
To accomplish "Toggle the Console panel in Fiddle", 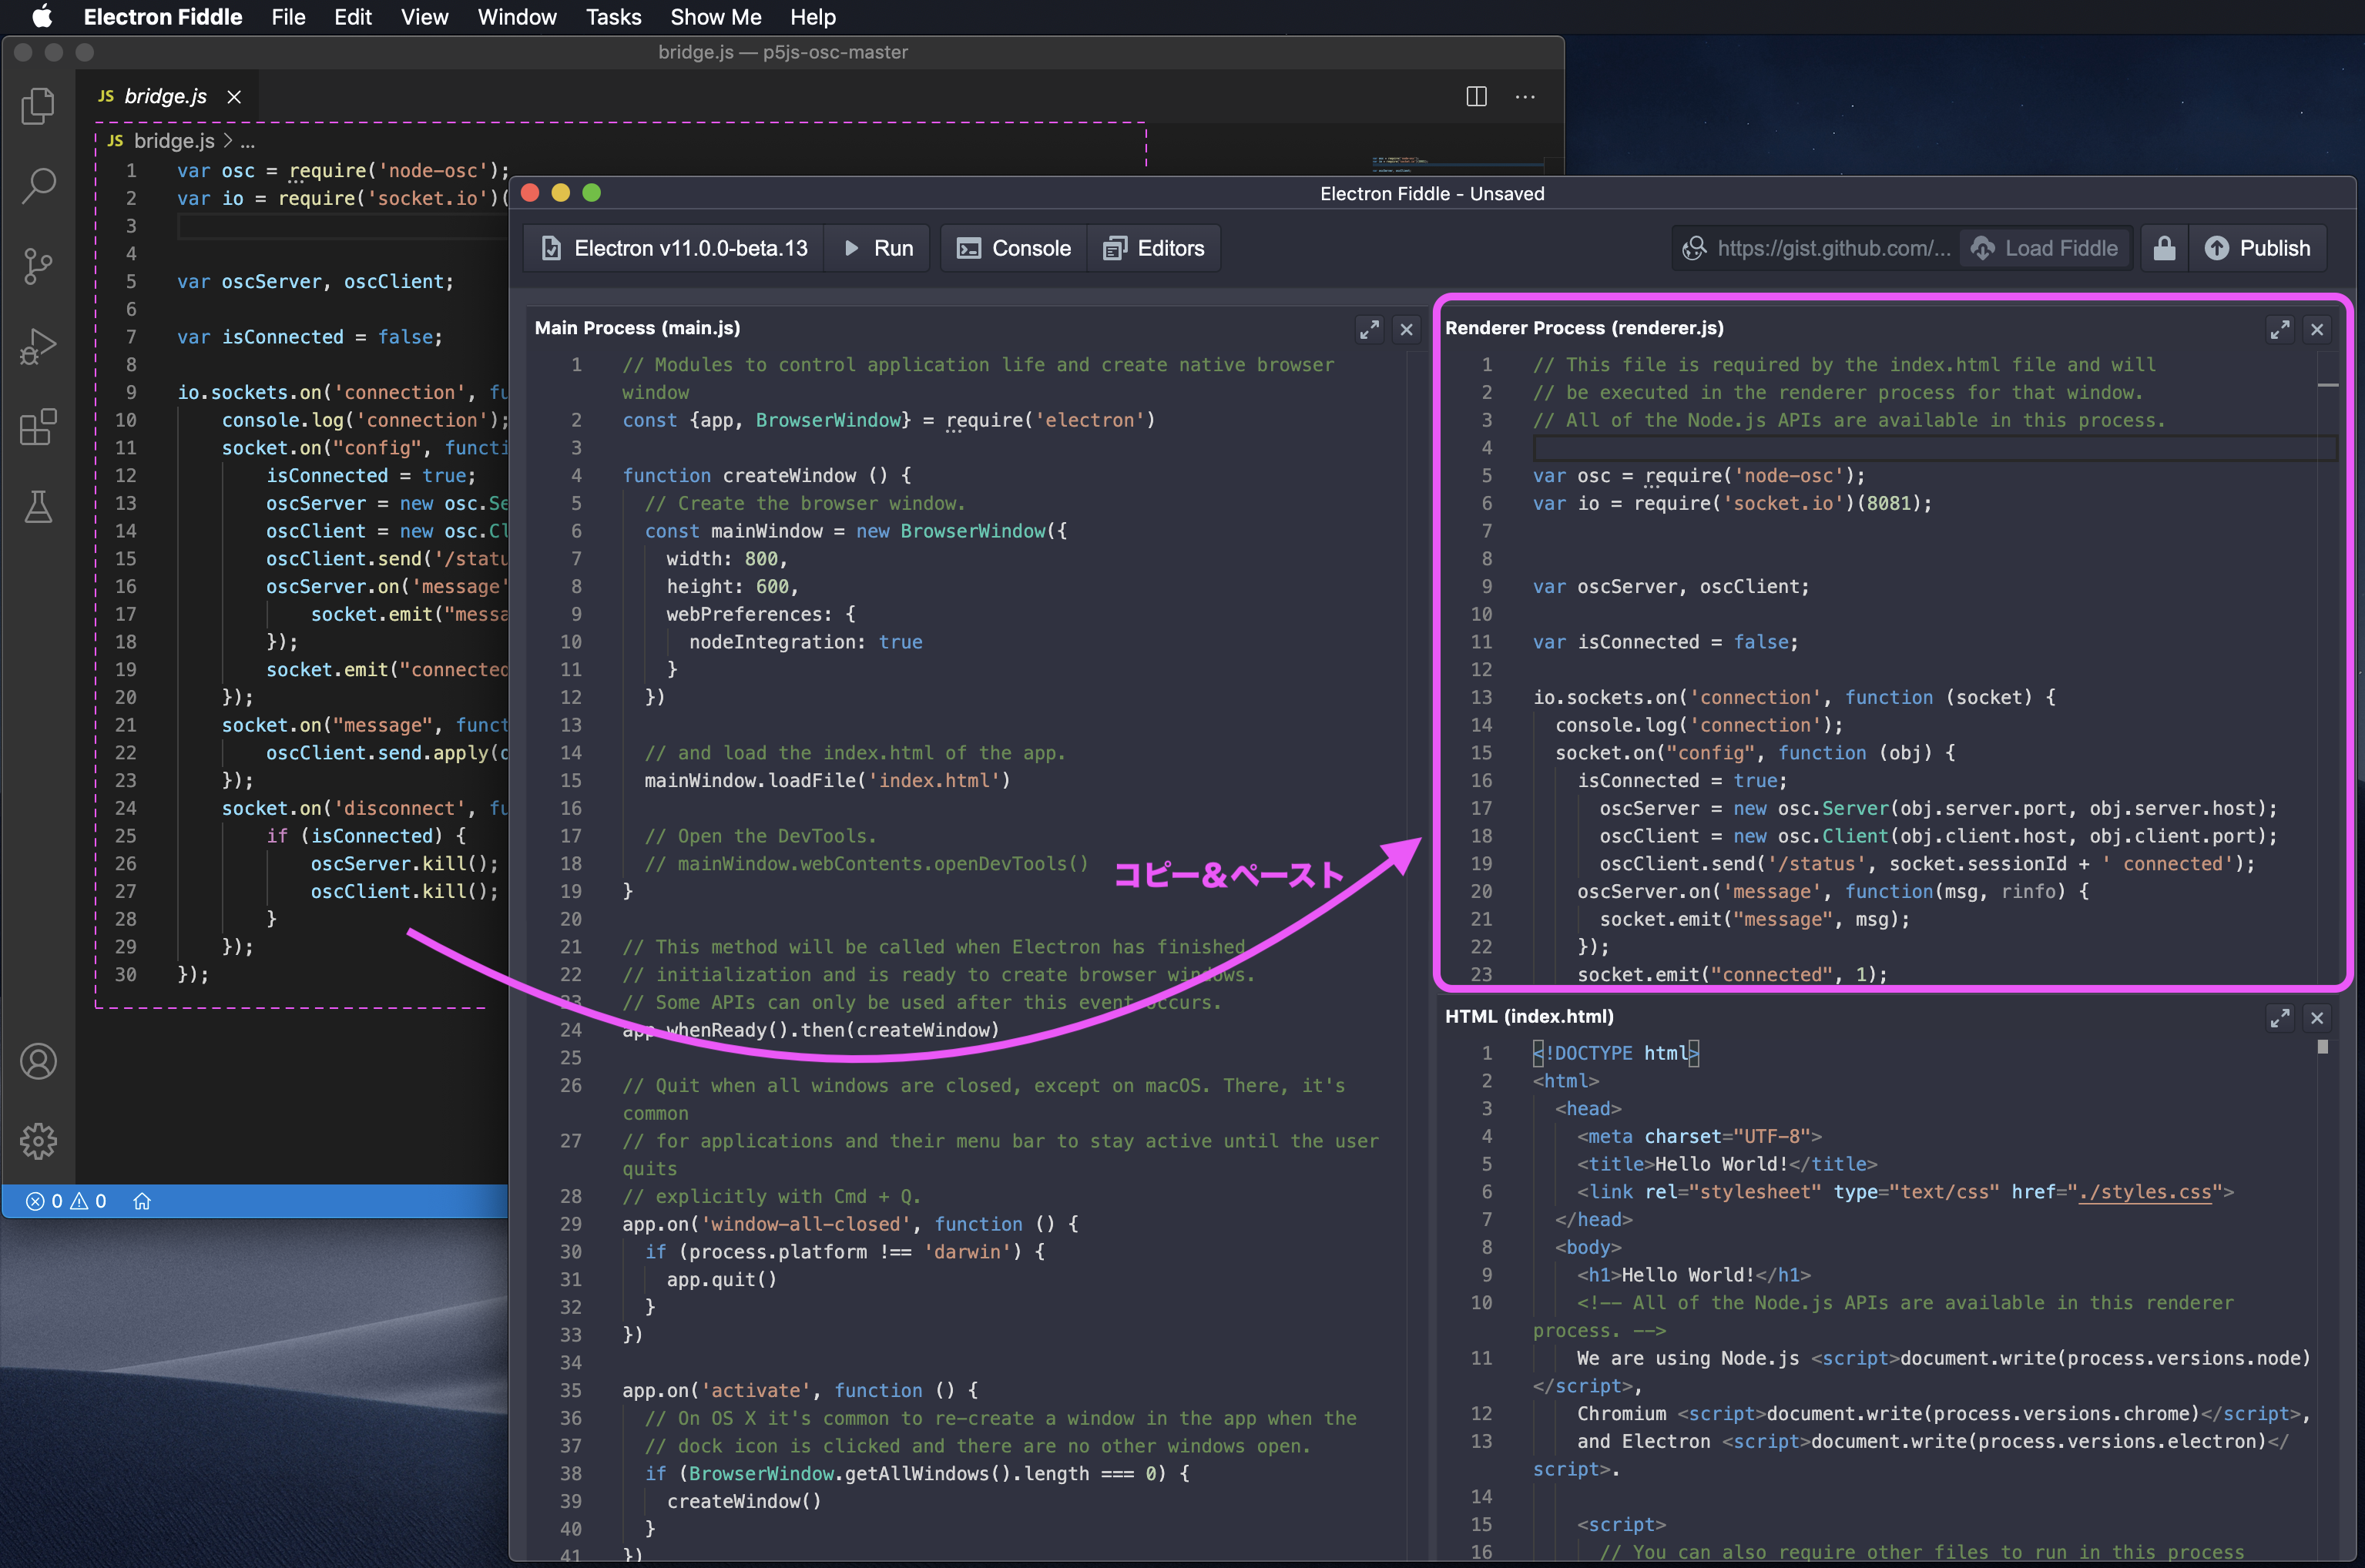I will 1013,248.
